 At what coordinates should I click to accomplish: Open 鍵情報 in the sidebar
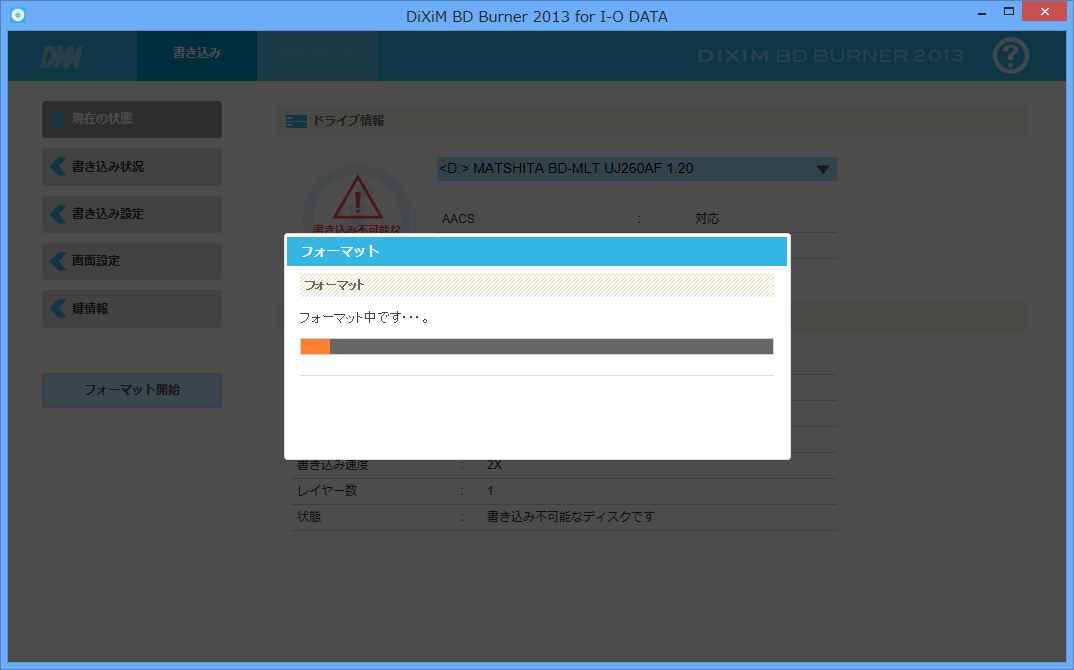click(x=132, y=308)
